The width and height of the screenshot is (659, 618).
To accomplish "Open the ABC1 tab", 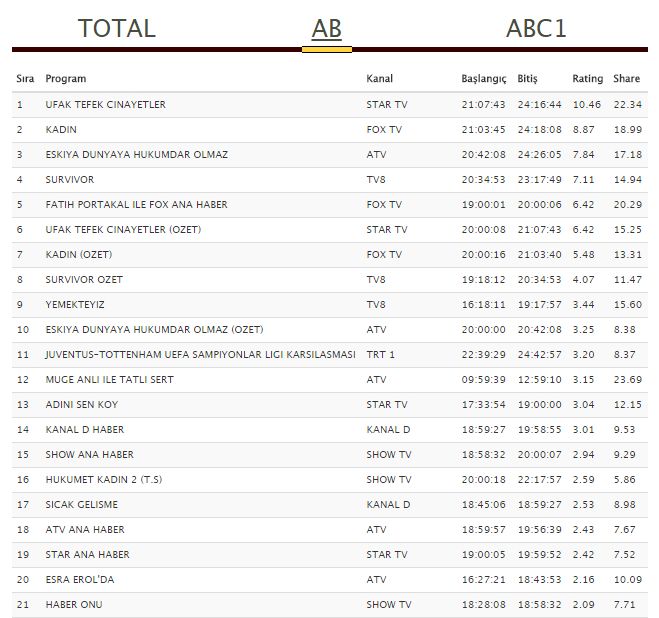I will coord(536,29).
